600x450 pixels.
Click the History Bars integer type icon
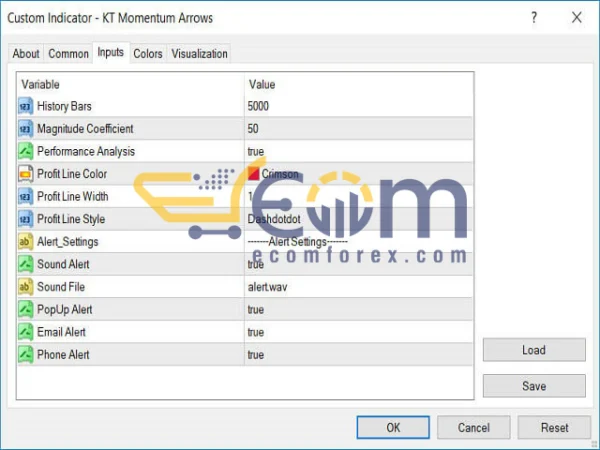25,106
